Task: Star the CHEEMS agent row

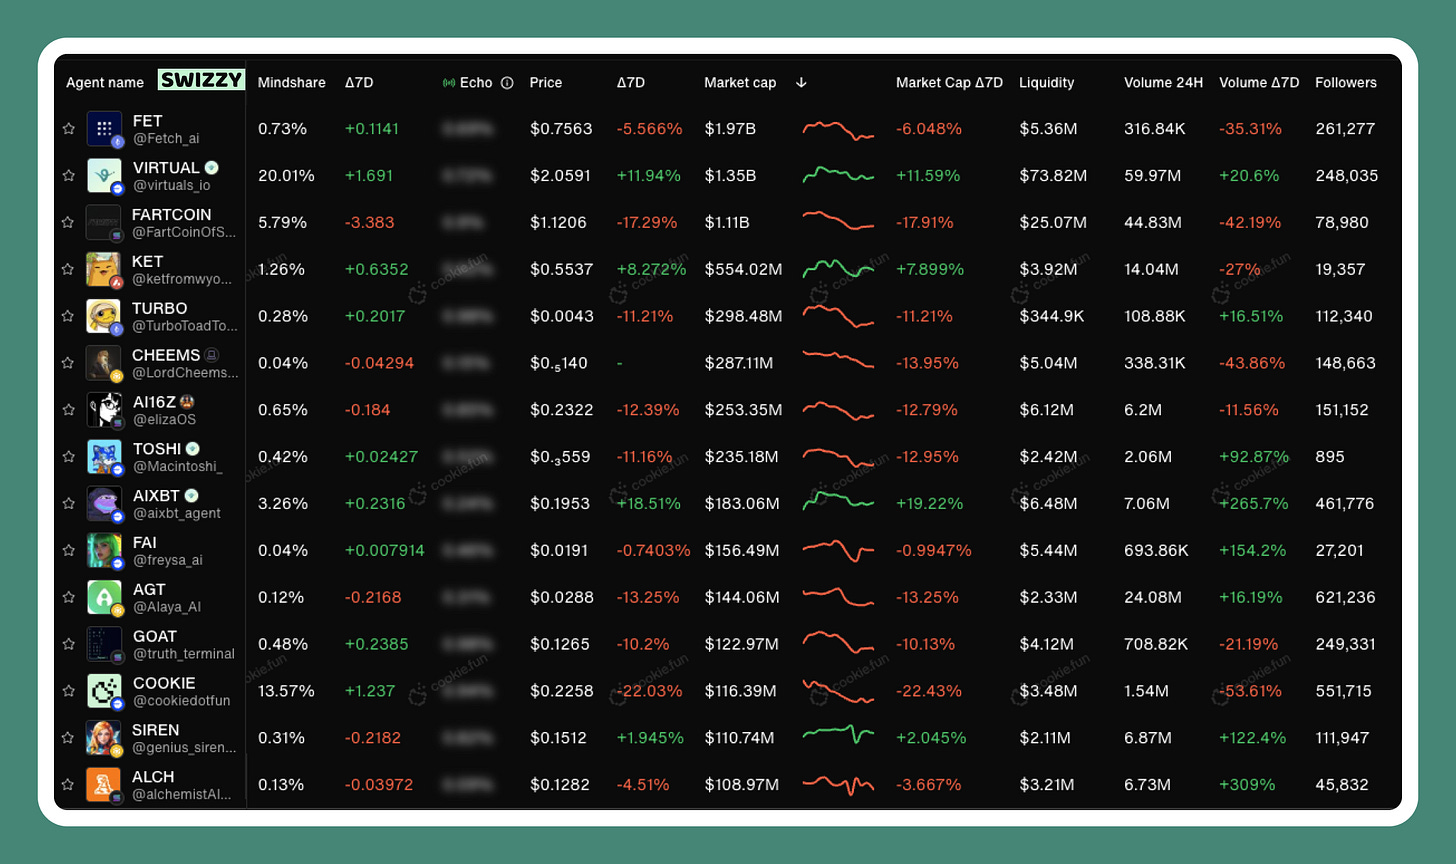Action: pyautogui.click(x=68, y=363)
